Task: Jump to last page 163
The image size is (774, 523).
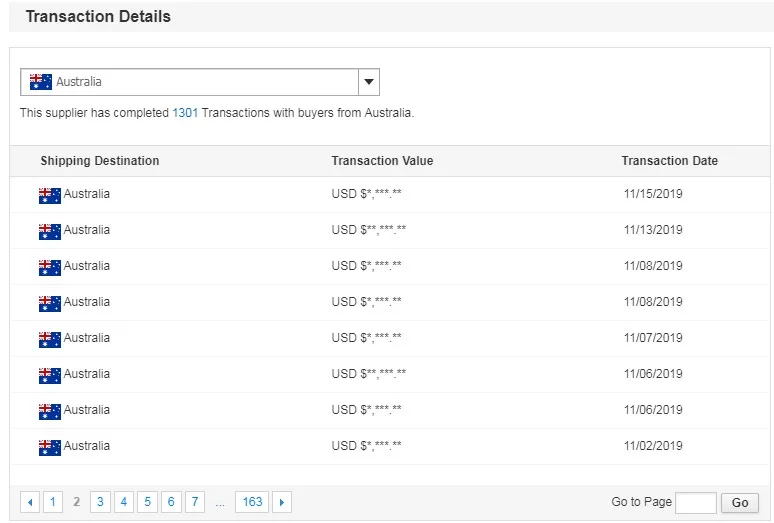Action: click(252, 502)
